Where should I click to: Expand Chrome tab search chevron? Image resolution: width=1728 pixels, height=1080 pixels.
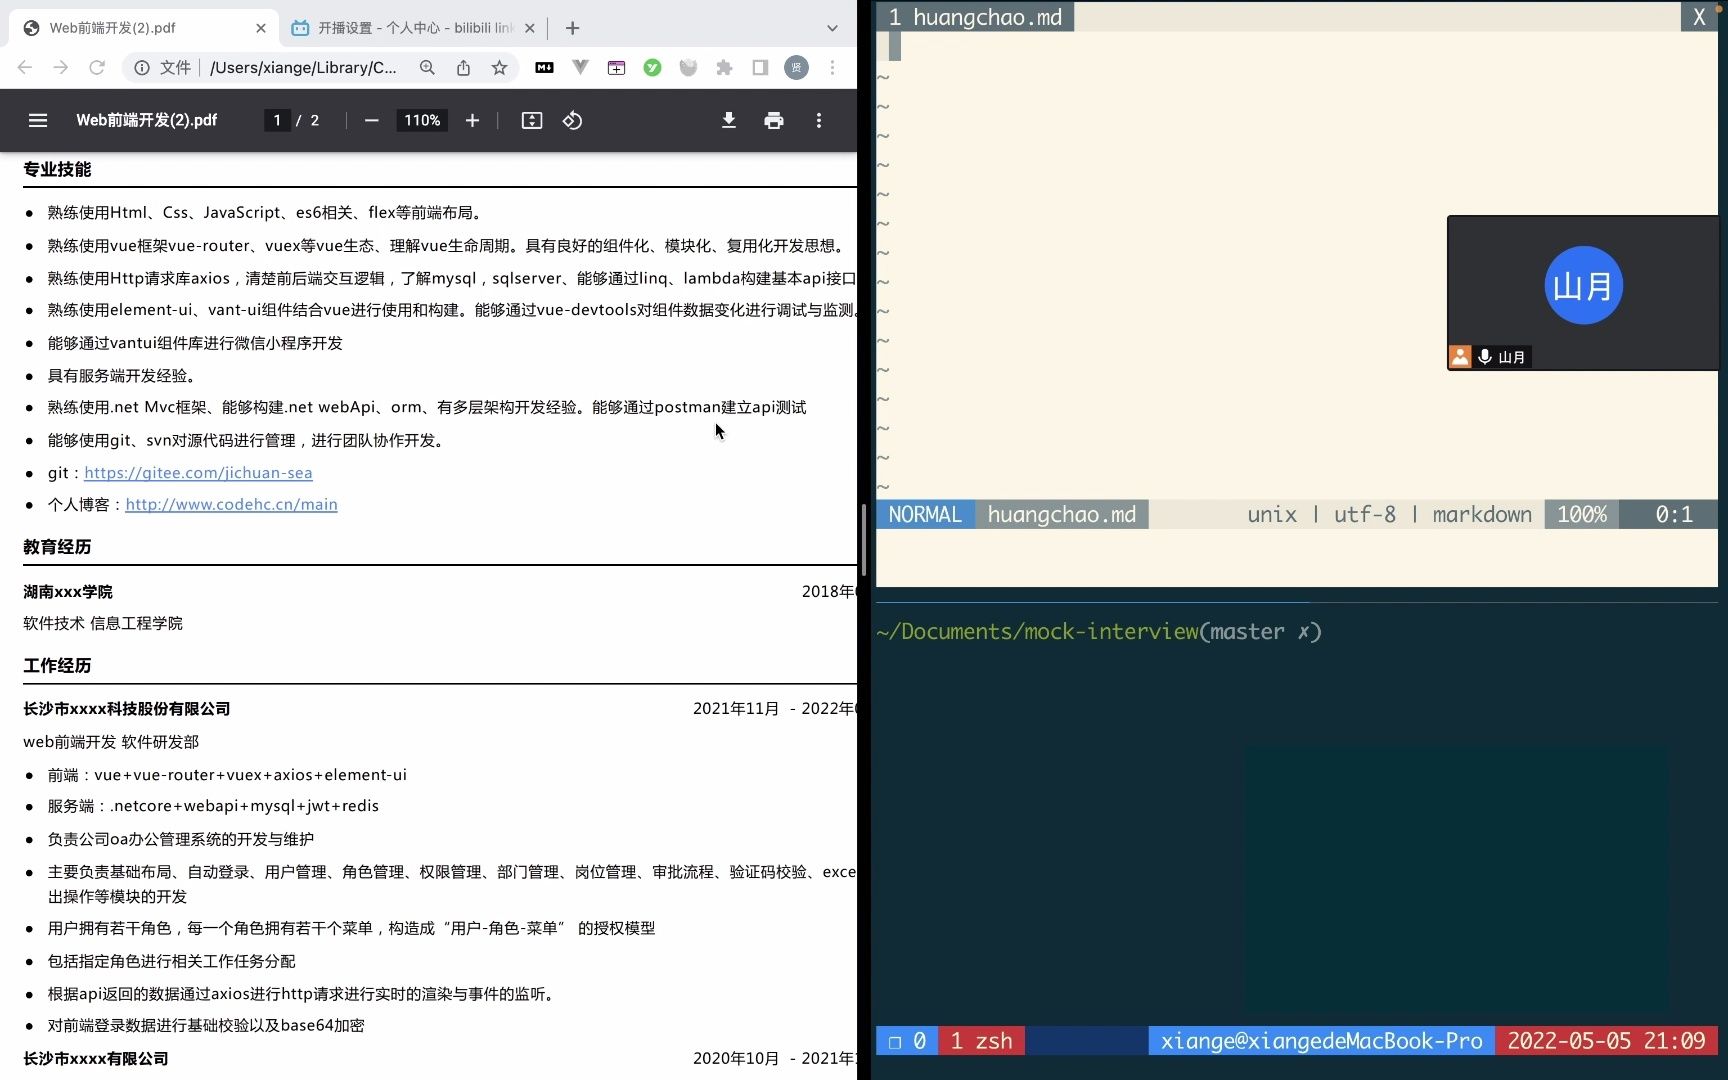tap(832, 28)
